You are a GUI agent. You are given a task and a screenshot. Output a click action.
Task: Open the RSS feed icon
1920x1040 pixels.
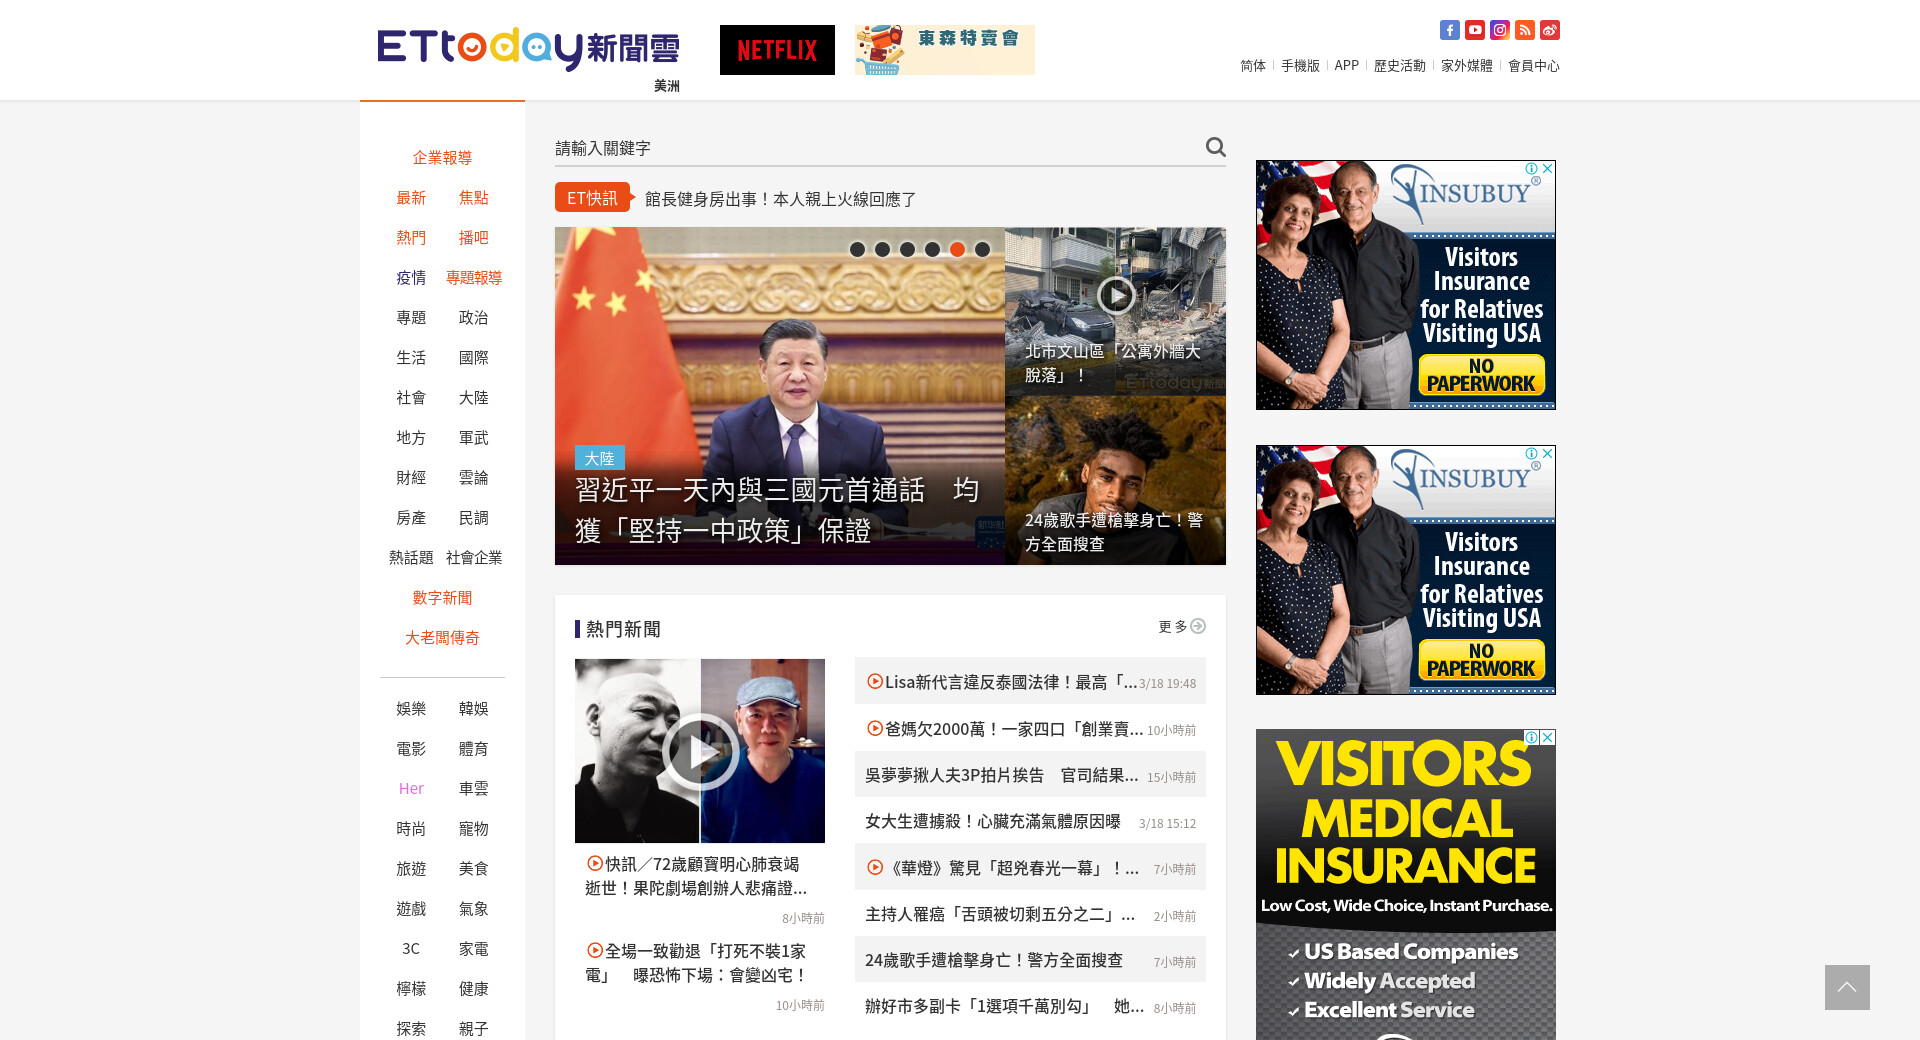(x=1524, y=30)
